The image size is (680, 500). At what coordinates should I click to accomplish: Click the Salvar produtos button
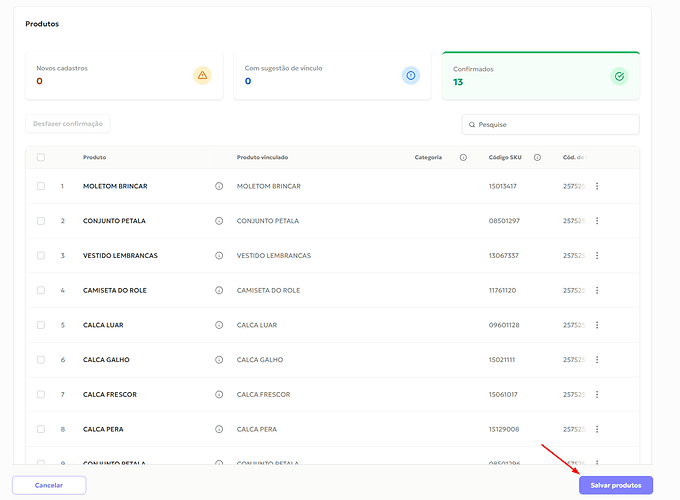[x=615, y=485]
